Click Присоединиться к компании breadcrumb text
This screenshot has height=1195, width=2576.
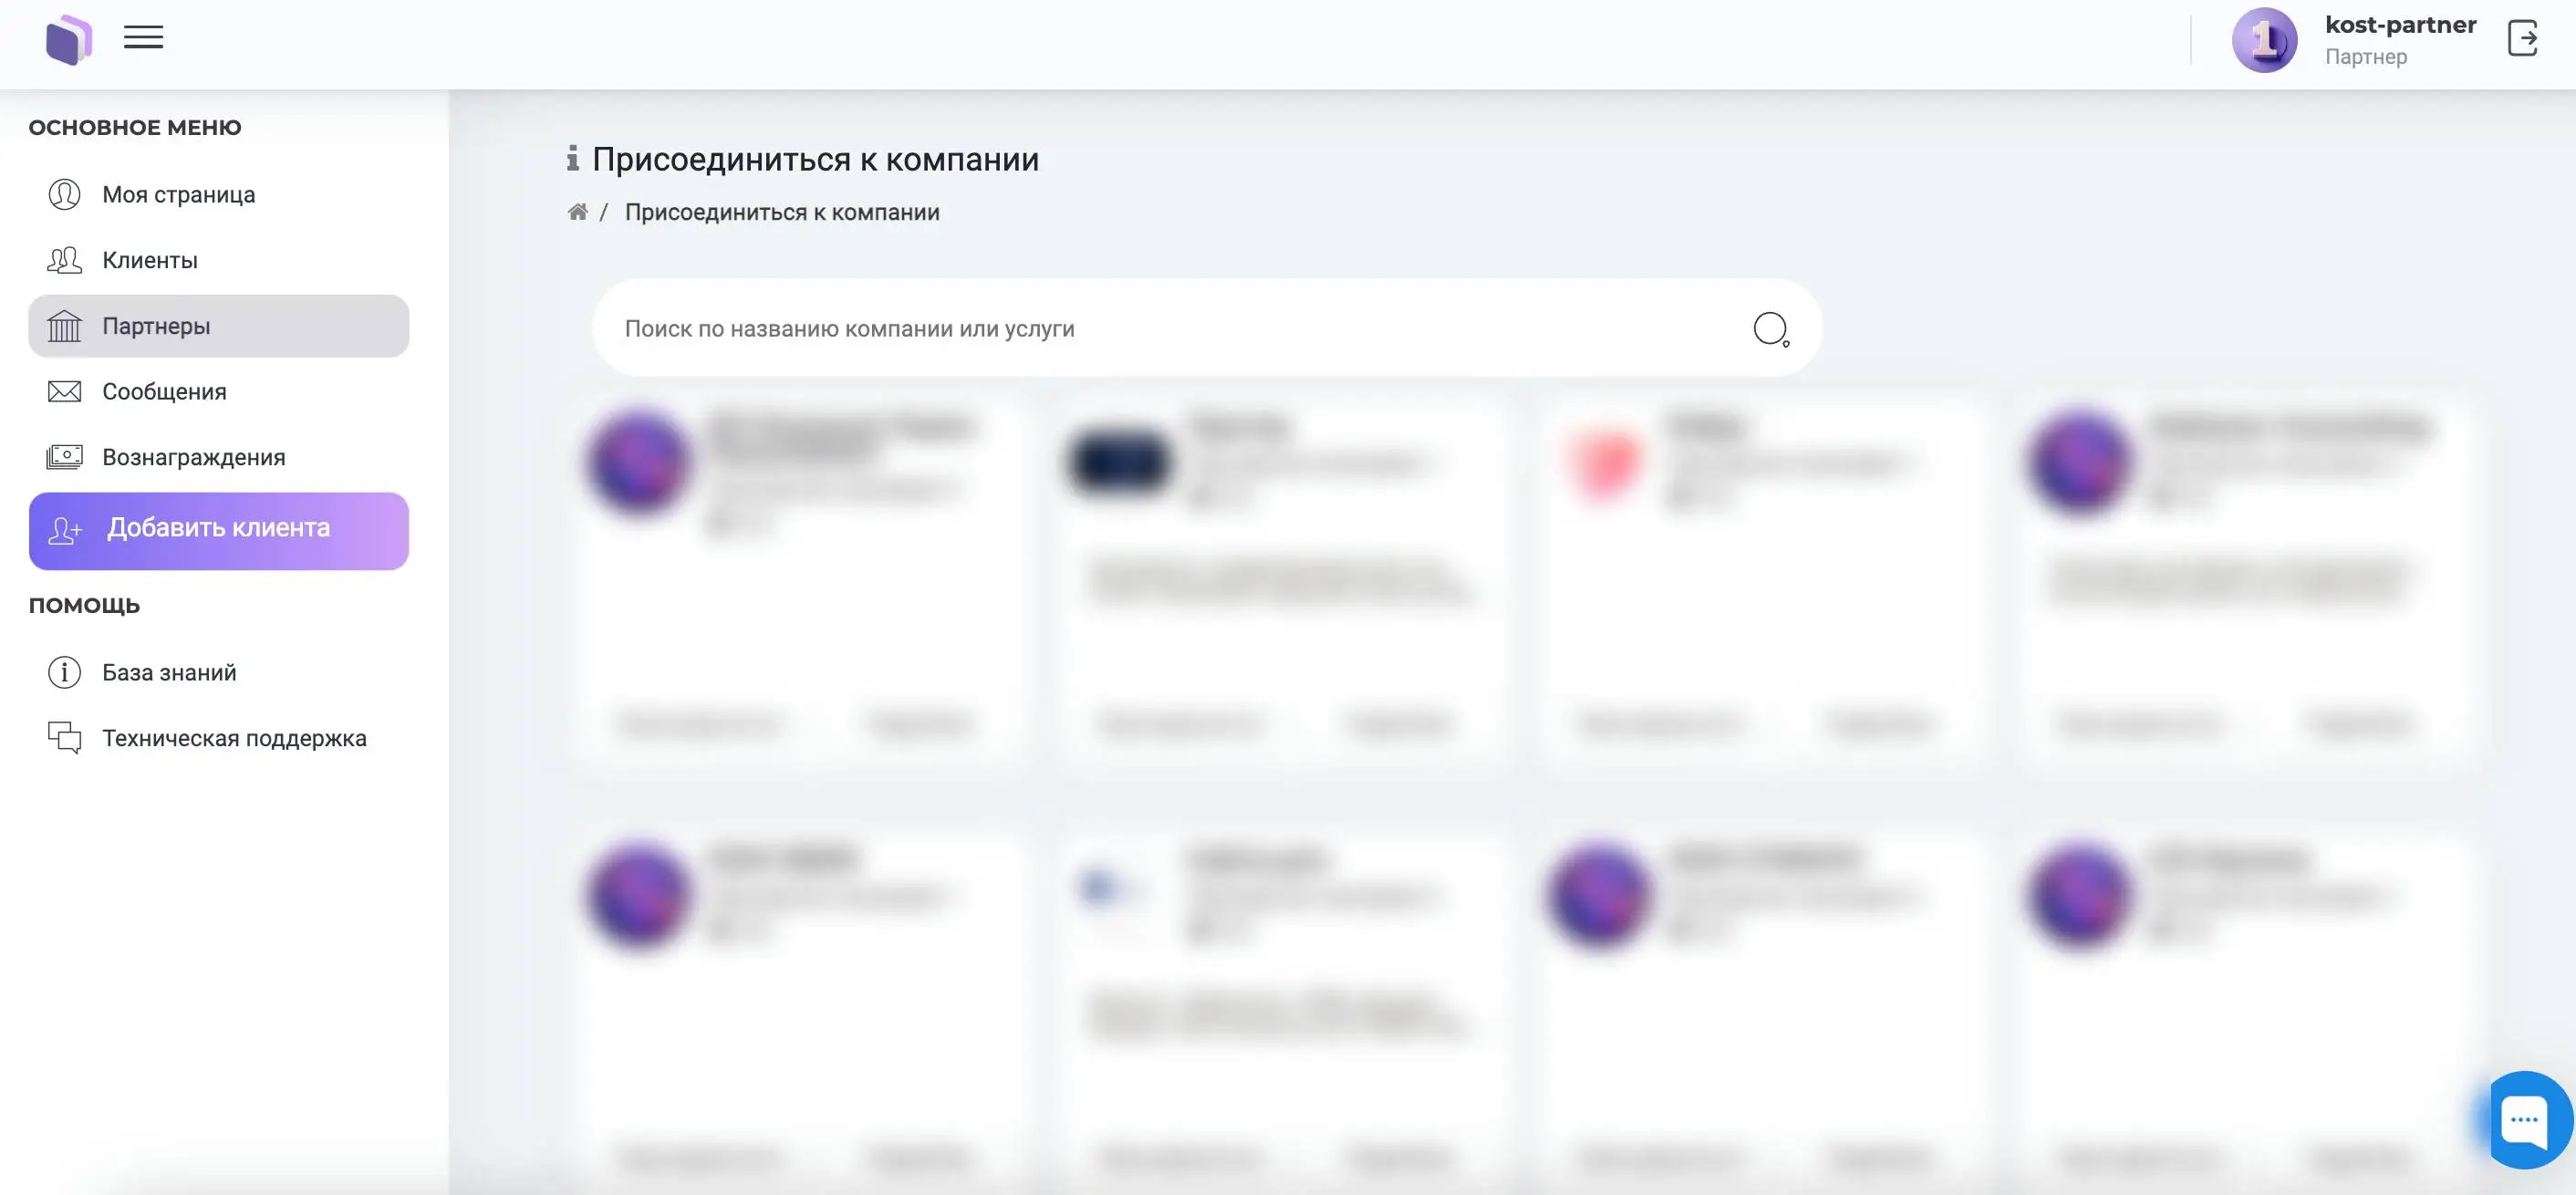coord(782,212)
